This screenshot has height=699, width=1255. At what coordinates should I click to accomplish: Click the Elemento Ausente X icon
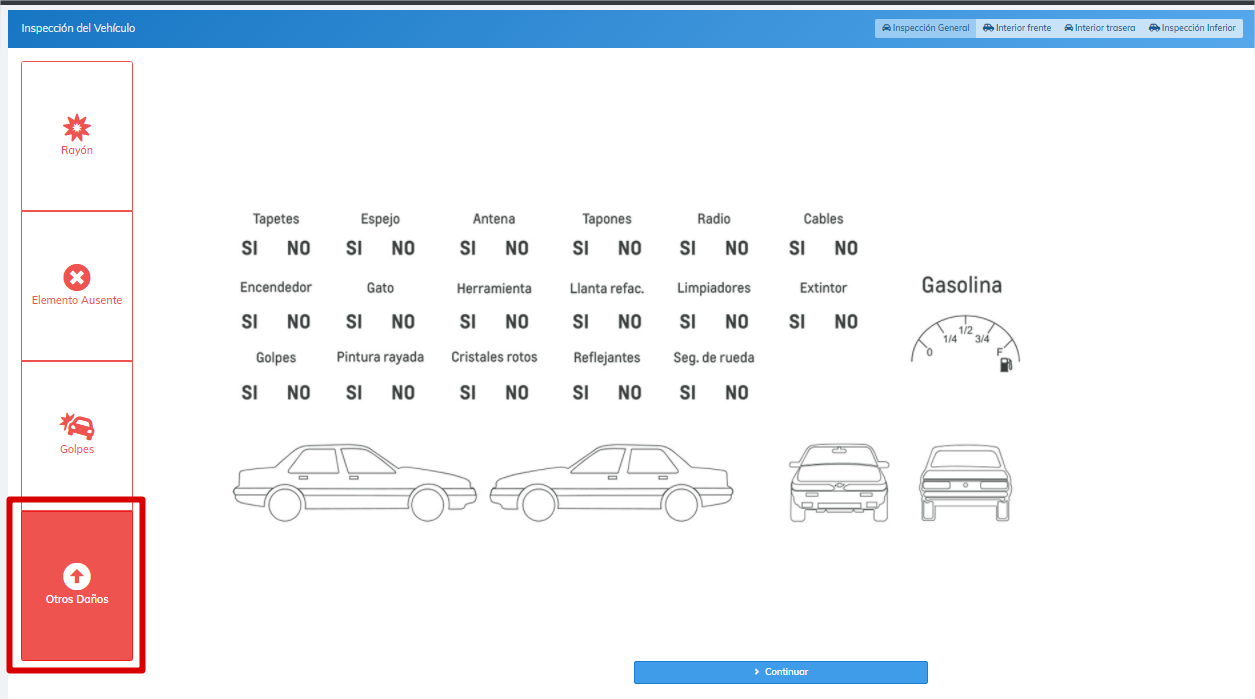(x=77, y=278)
